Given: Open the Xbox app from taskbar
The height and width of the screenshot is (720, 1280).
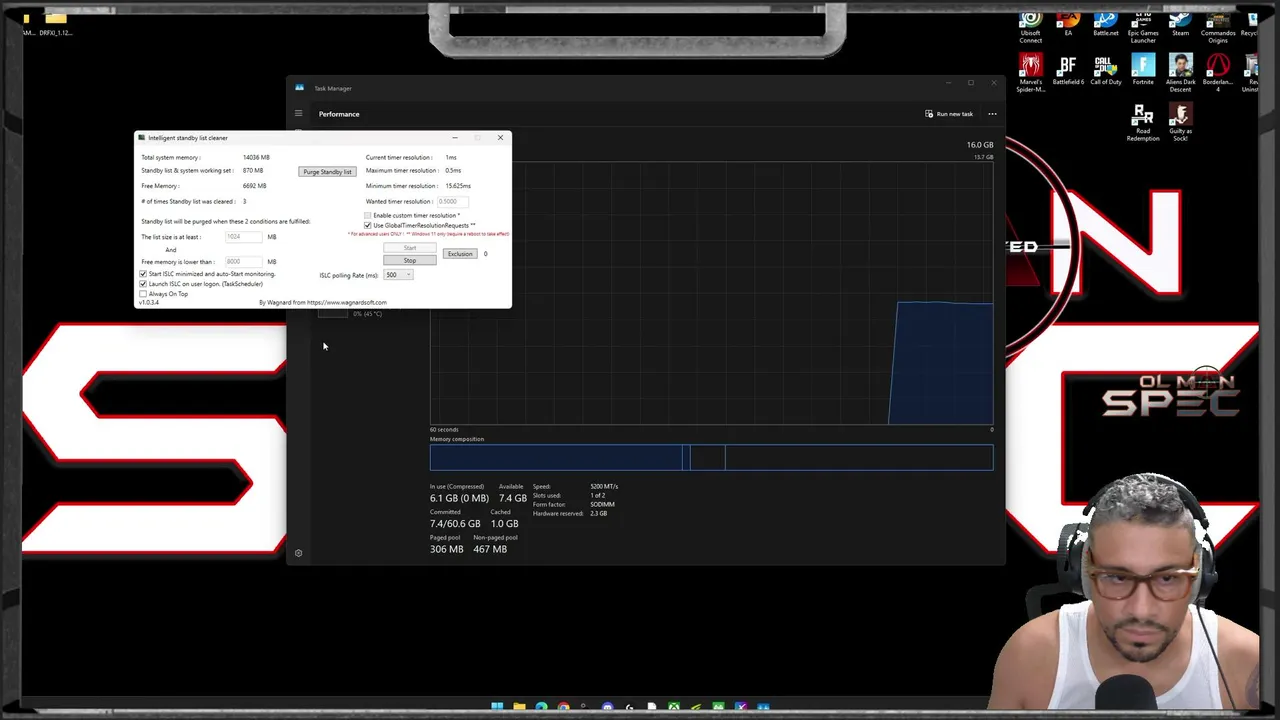Looking at the screenshot, I should point(674,707).
